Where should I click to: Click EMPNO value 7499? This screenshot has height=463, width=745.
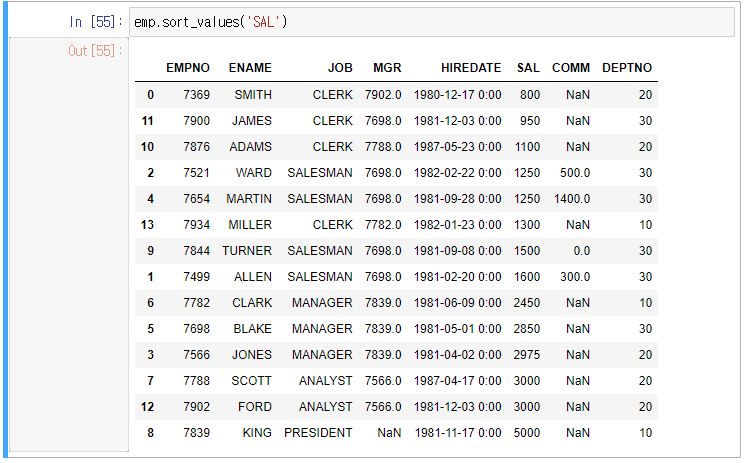(196, 277)
